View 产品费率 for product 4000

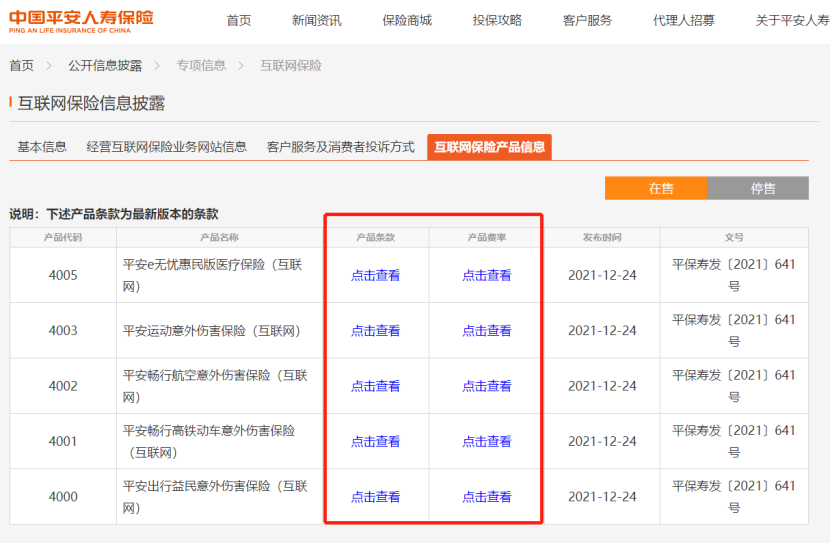coord(487,497)
